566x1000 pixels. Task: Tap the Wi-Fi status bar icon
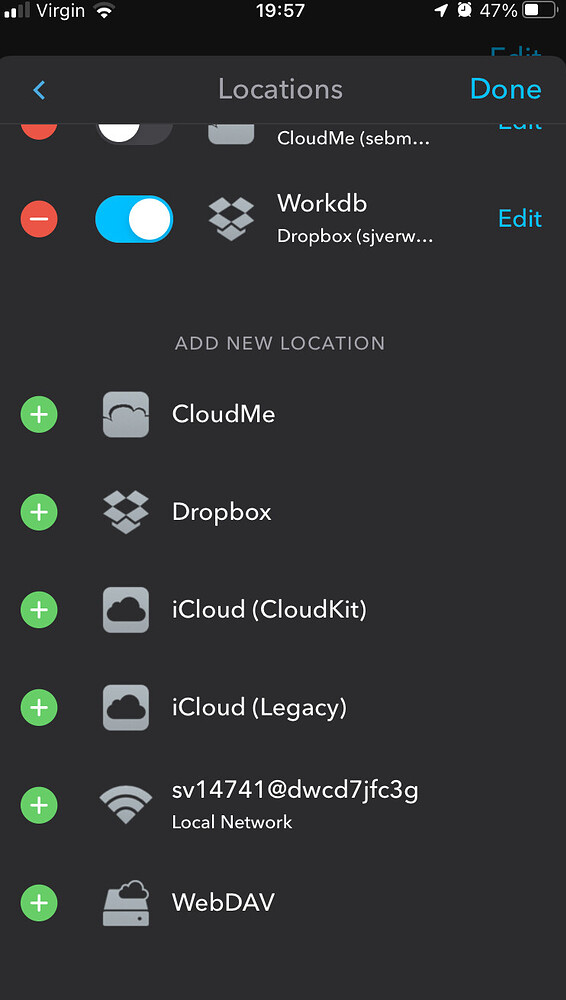103,10
